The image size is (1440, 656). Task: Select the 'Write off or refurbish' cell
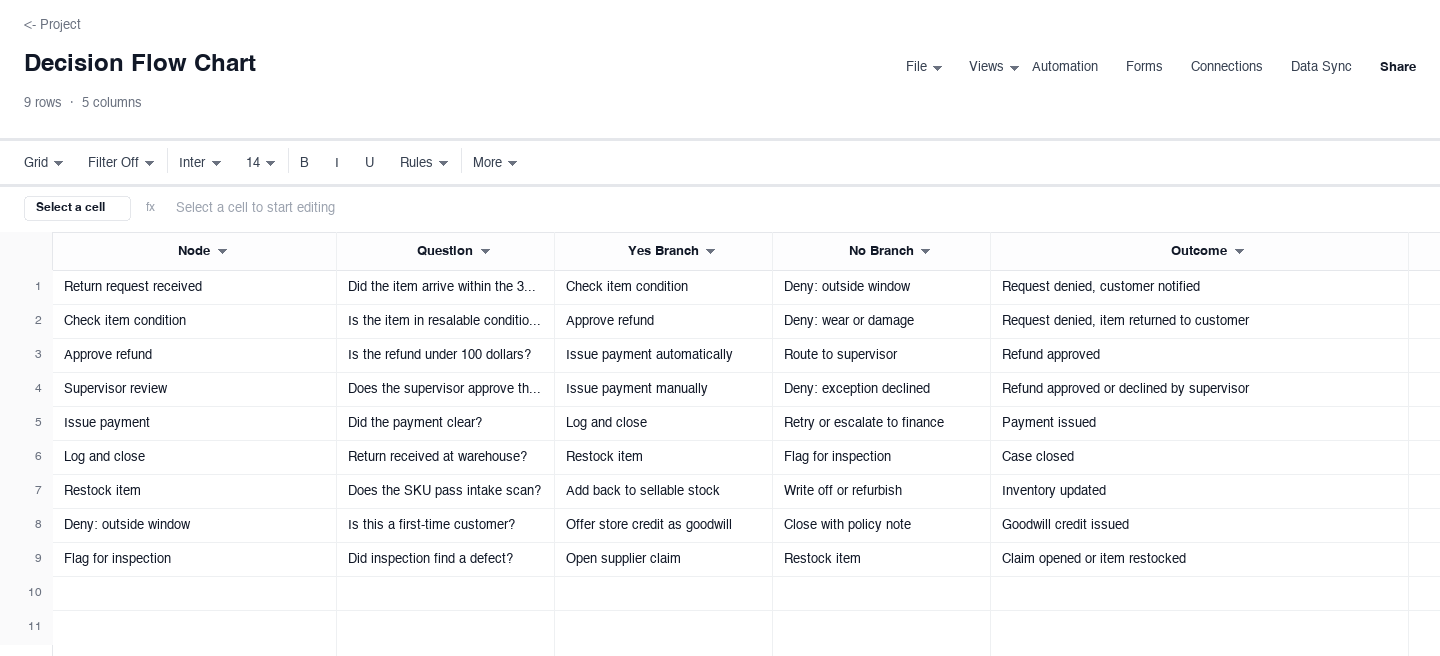(x=881, y=491)
